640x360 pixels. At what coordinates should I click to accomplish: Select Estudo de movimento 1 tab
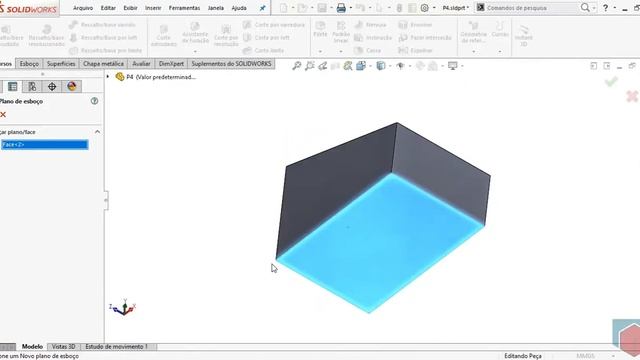click(116, 347)
